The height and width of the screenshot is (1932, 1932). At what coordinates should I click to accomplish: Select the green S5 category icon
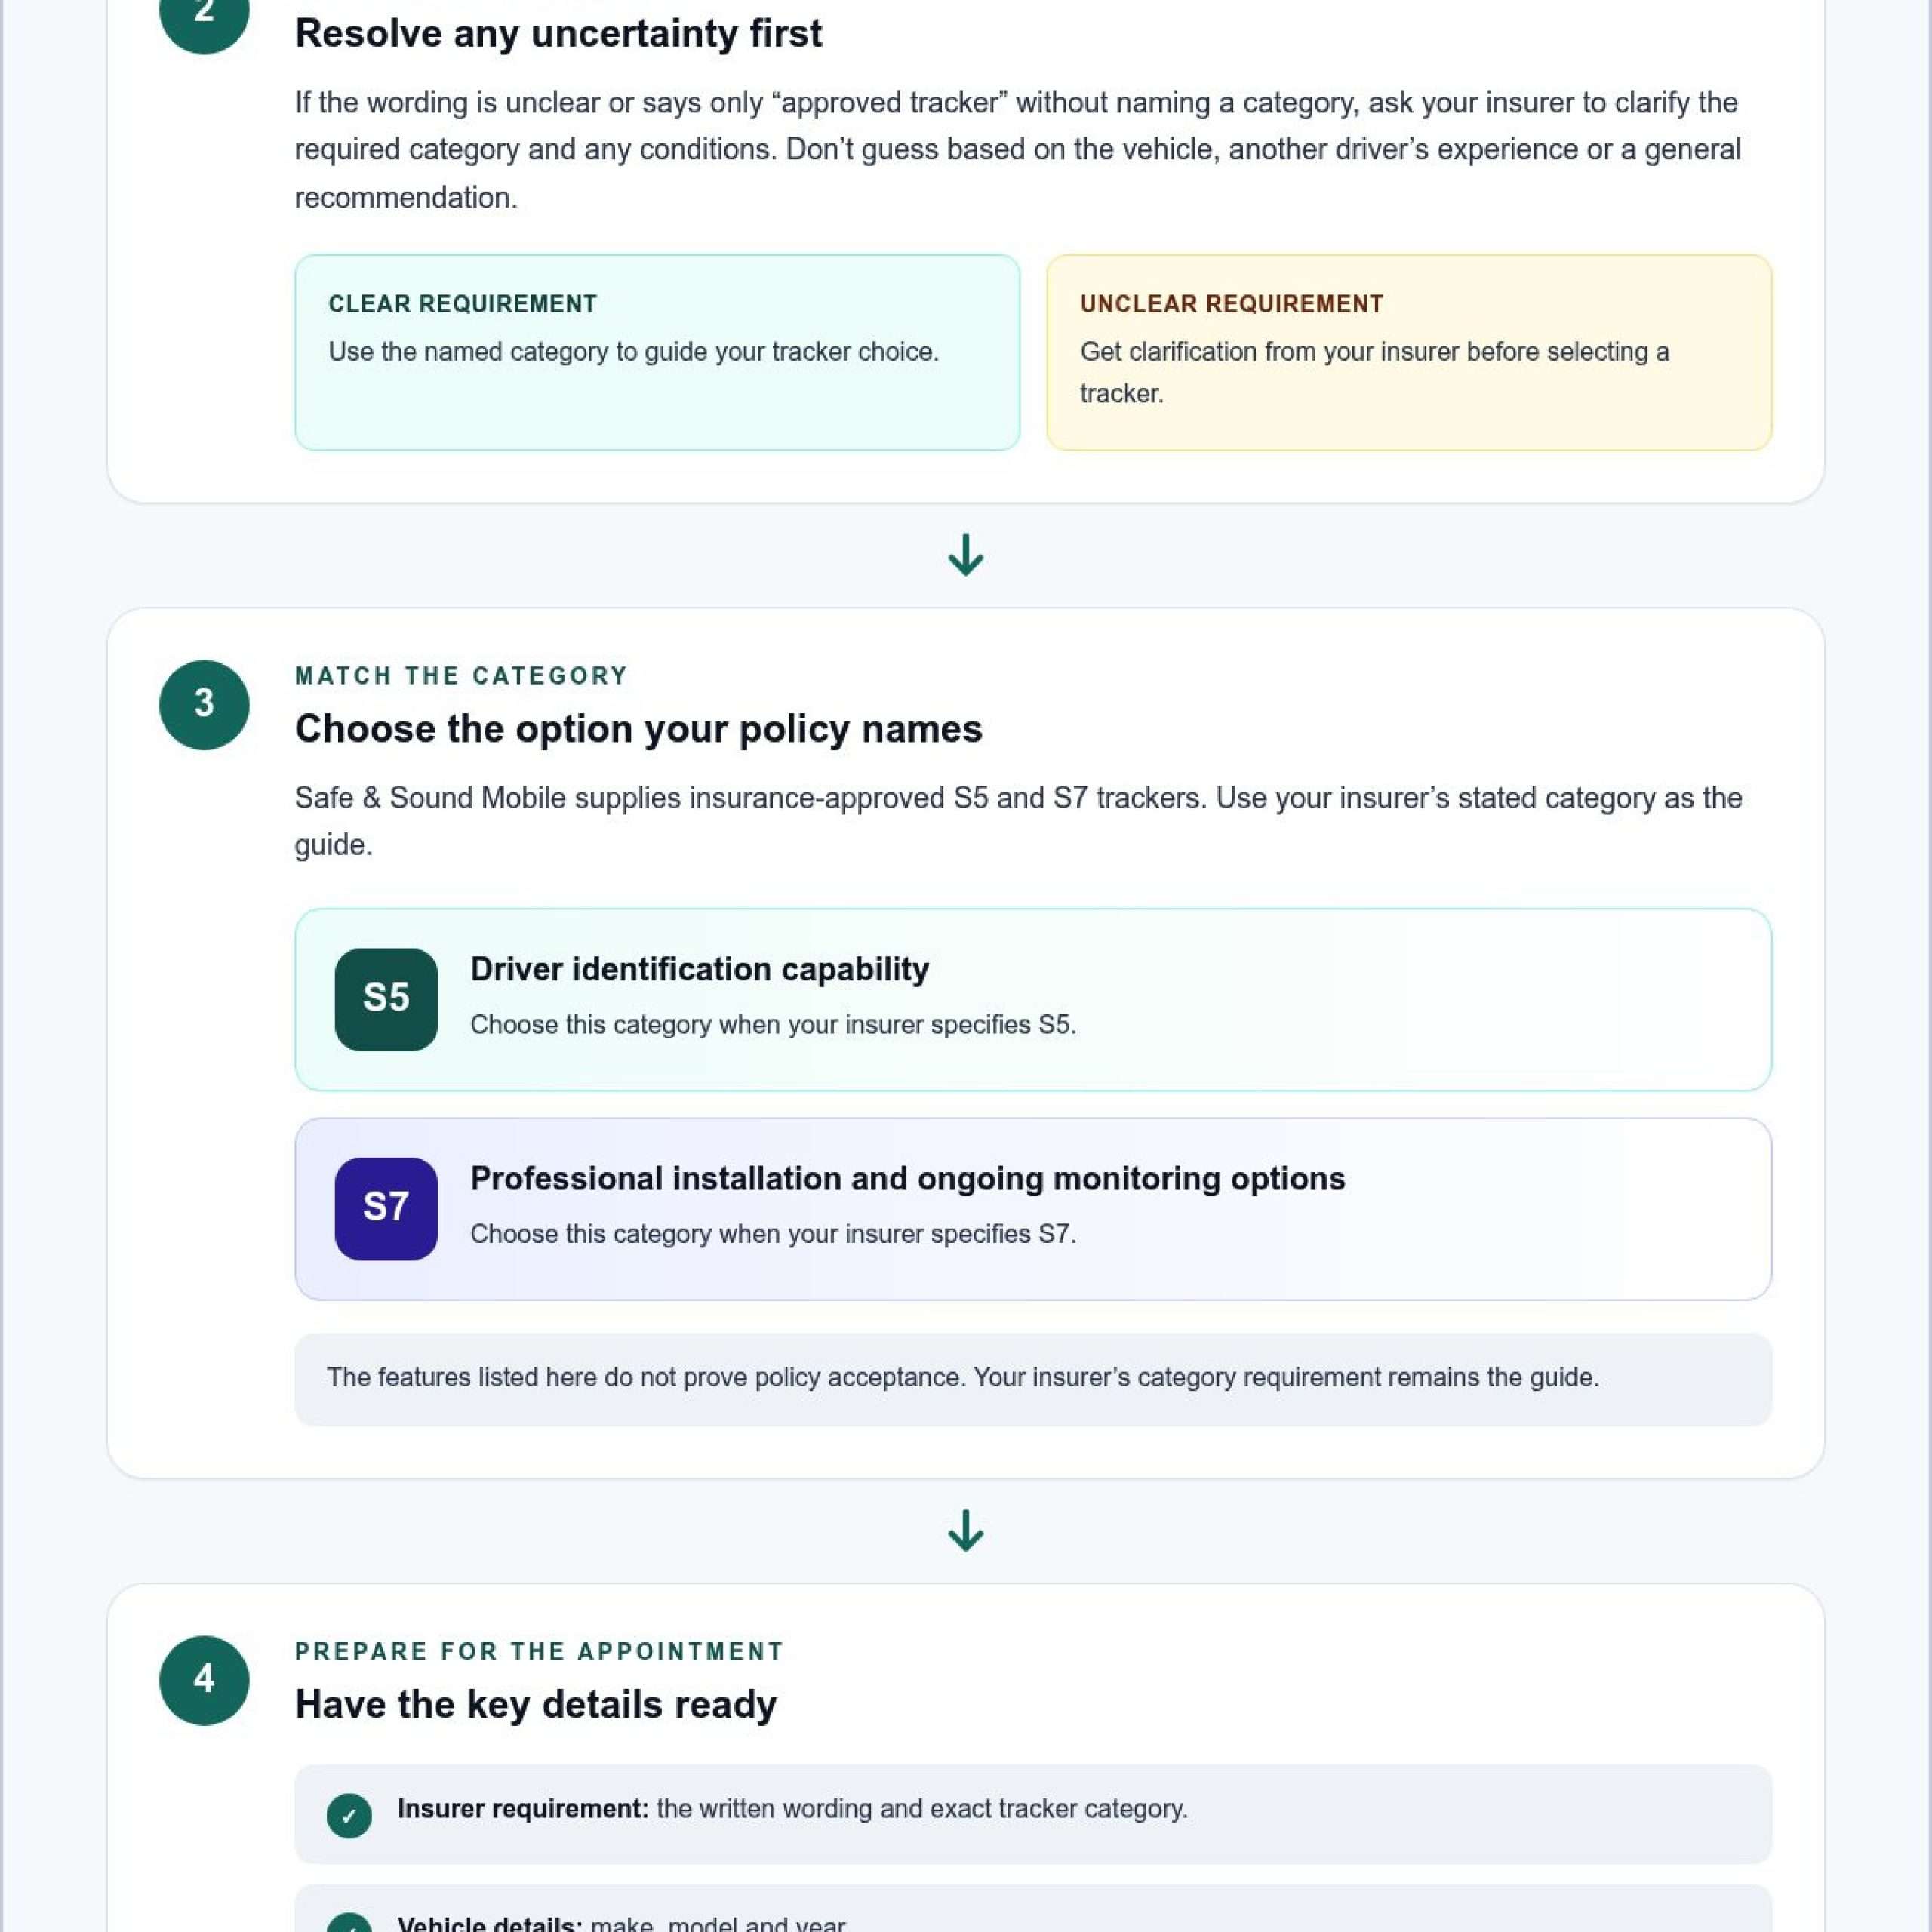click(x=386, y=999)
